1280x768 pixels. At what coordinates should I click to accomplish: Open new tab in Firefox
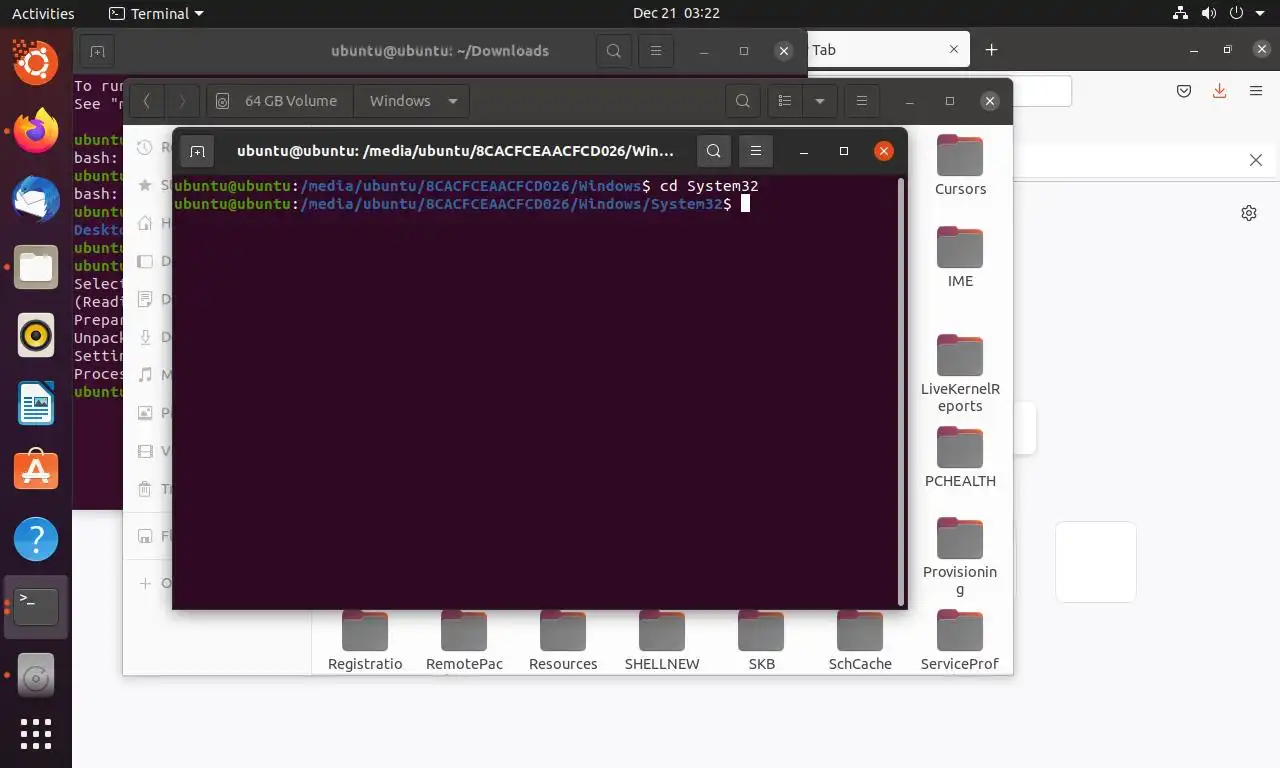(991, 50)
